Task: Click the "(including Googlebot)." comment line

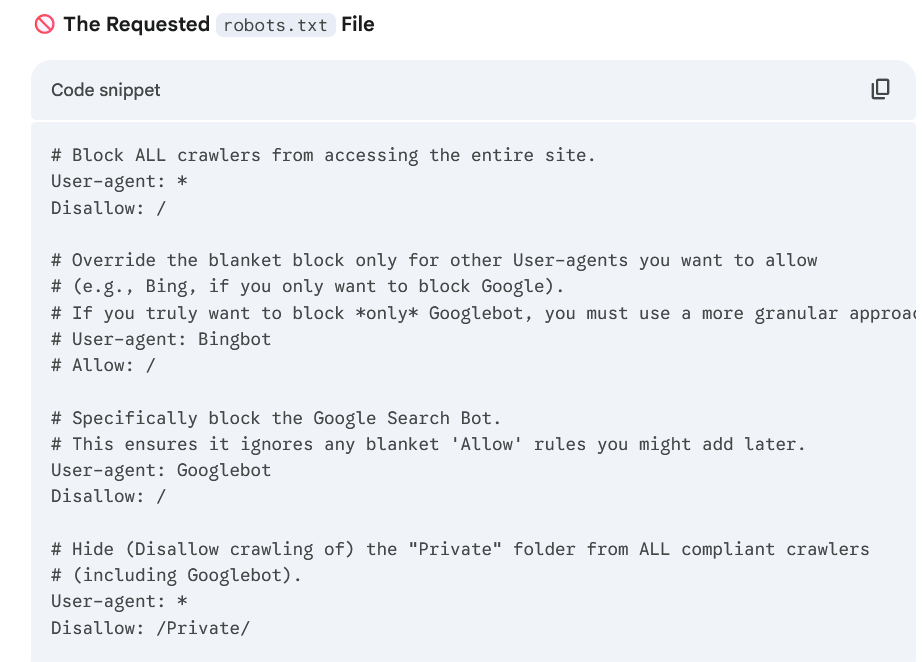Action: (x=176, y=575)
